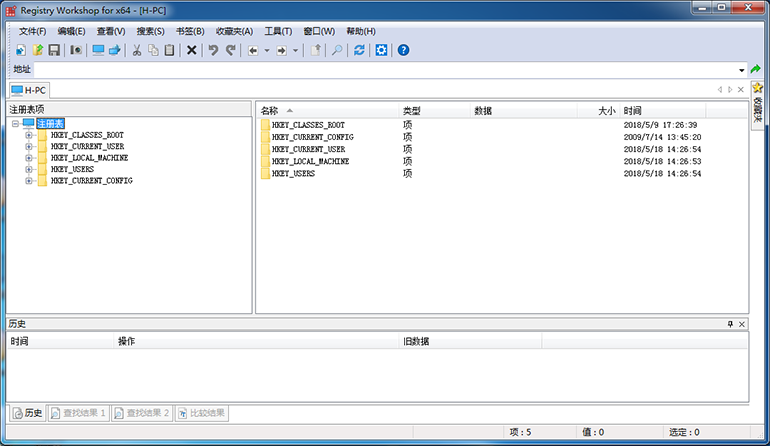Click the address input field
The height and width of the screenshot is (446, 770).
click(x=385, y=70)
